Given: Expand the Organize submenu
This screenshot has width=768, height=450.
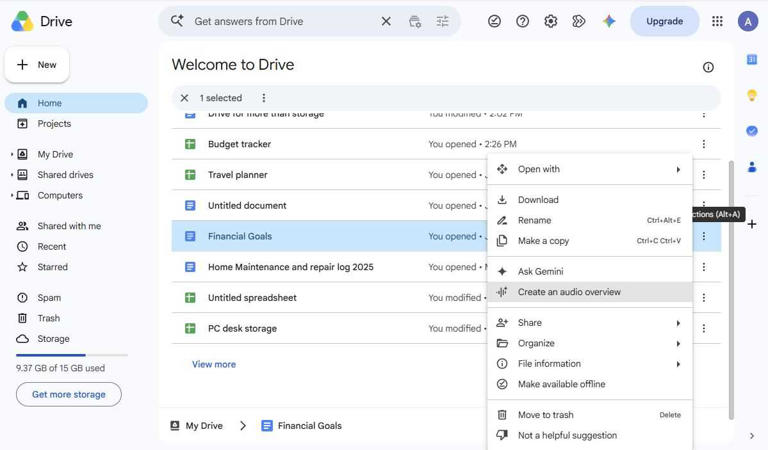Looking at the screenshot, I should tap(590, 343).
